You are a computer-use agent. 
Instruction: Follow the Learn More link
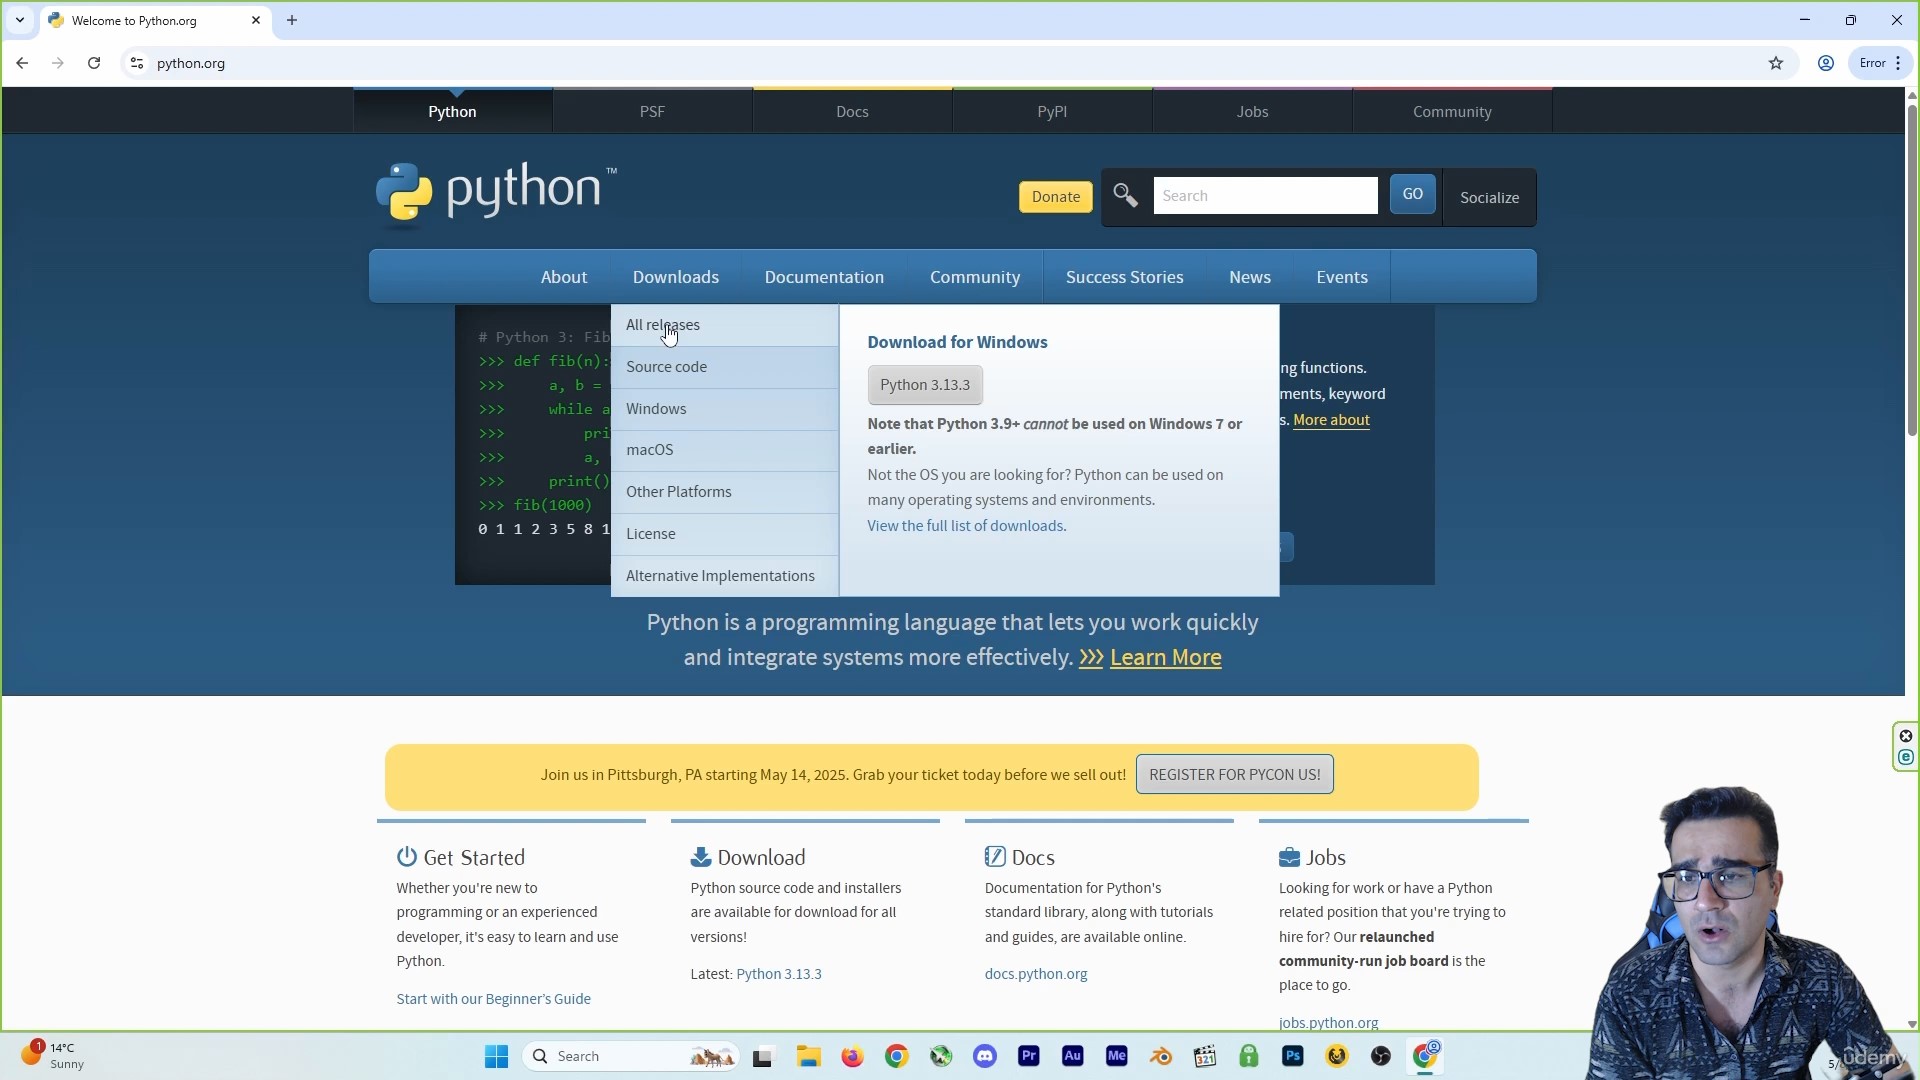[1165, 657]
